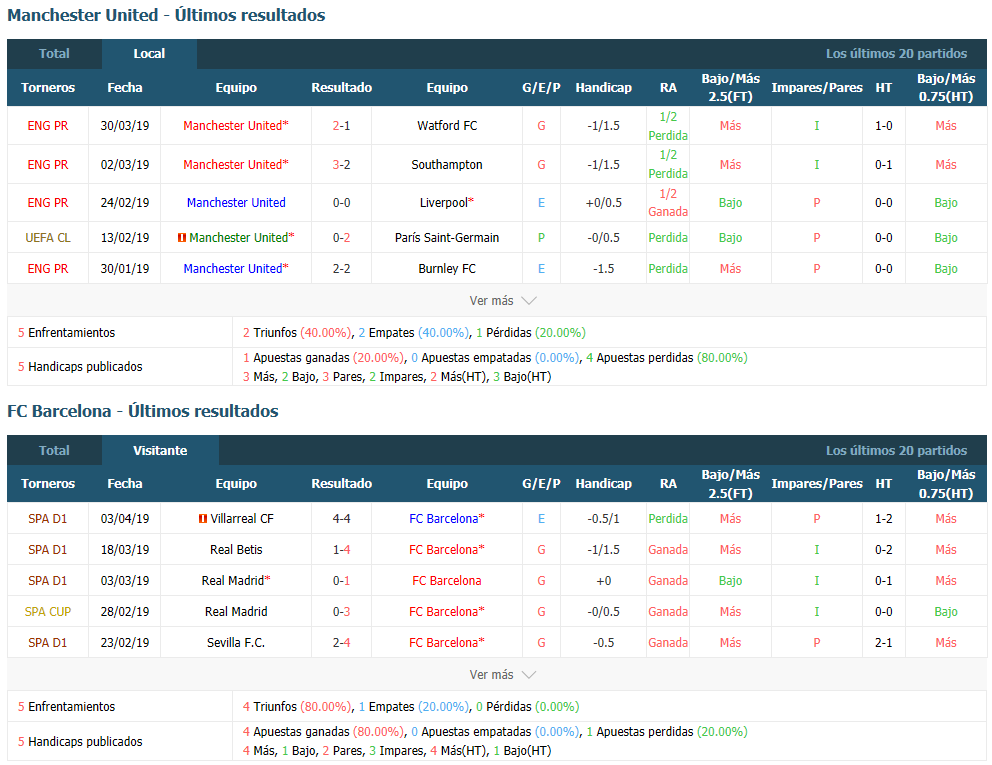Click the +0/0.5 handicap in the Liverpool row
This screenshot has height=765, width=992.
pos(604,202)
